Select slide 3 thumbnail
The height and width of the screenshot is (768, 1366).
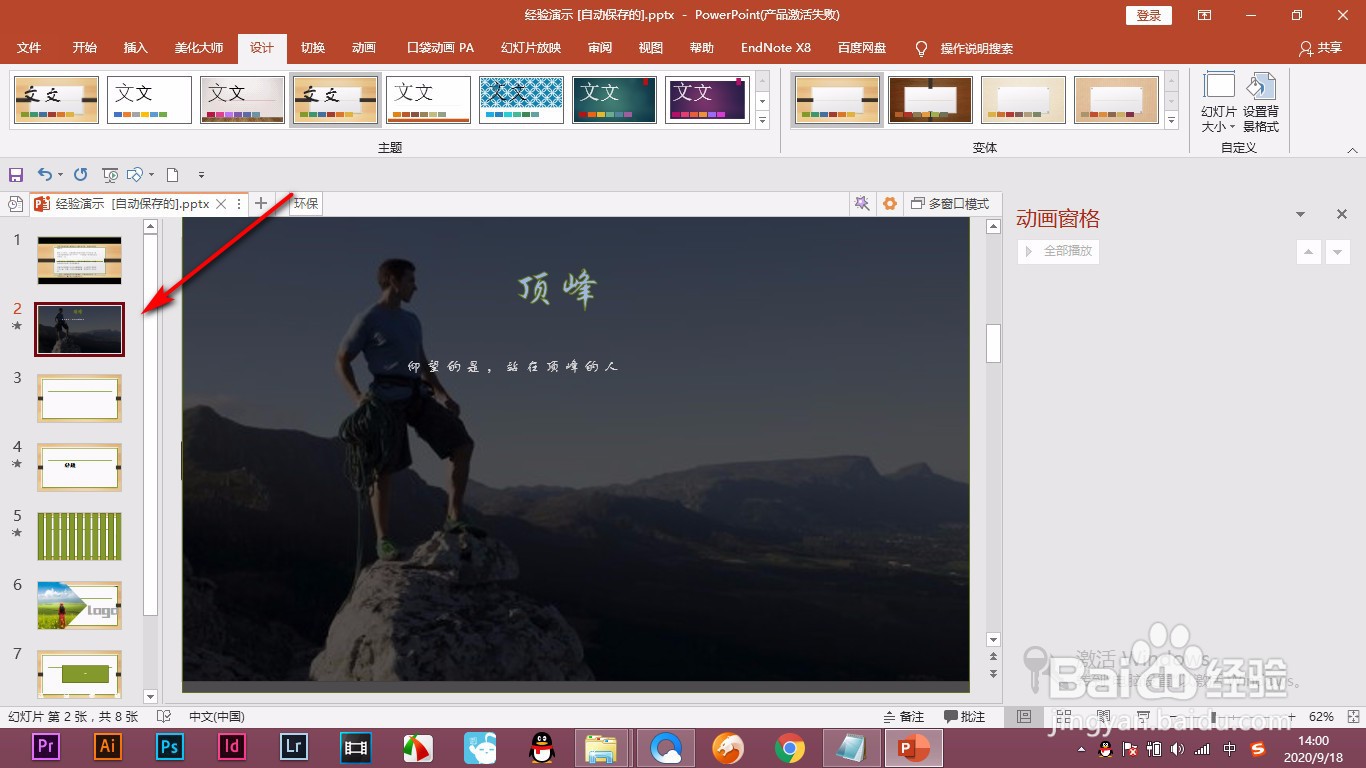[x=79, y=399]
